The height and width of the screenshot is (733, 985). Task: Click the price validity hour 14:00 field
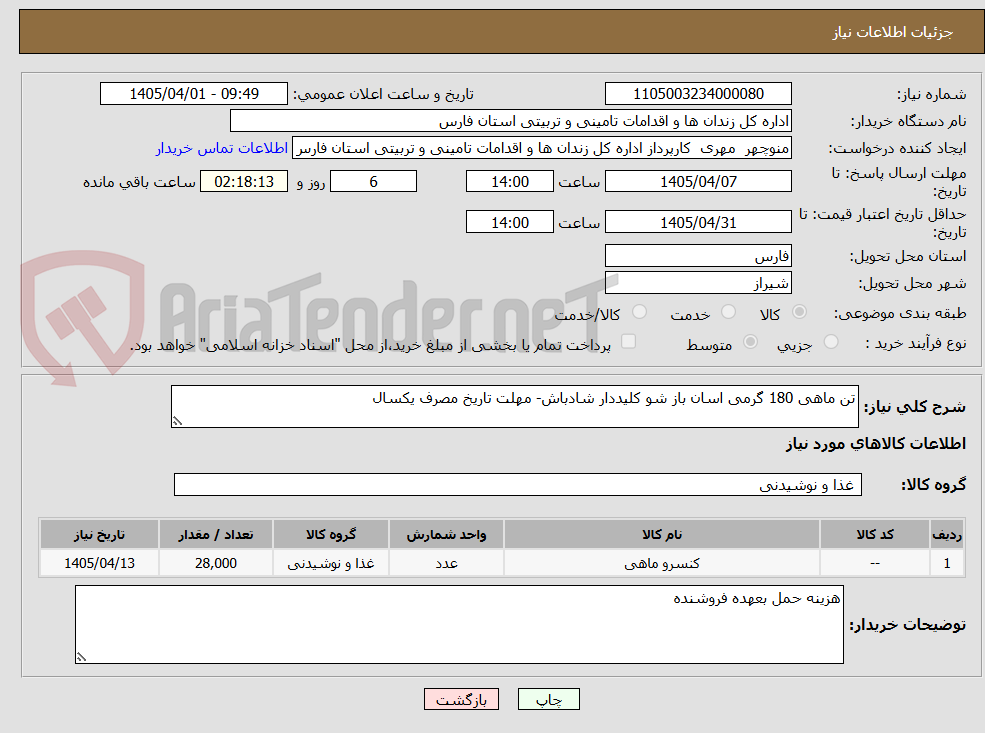click(x=509, y=222)
